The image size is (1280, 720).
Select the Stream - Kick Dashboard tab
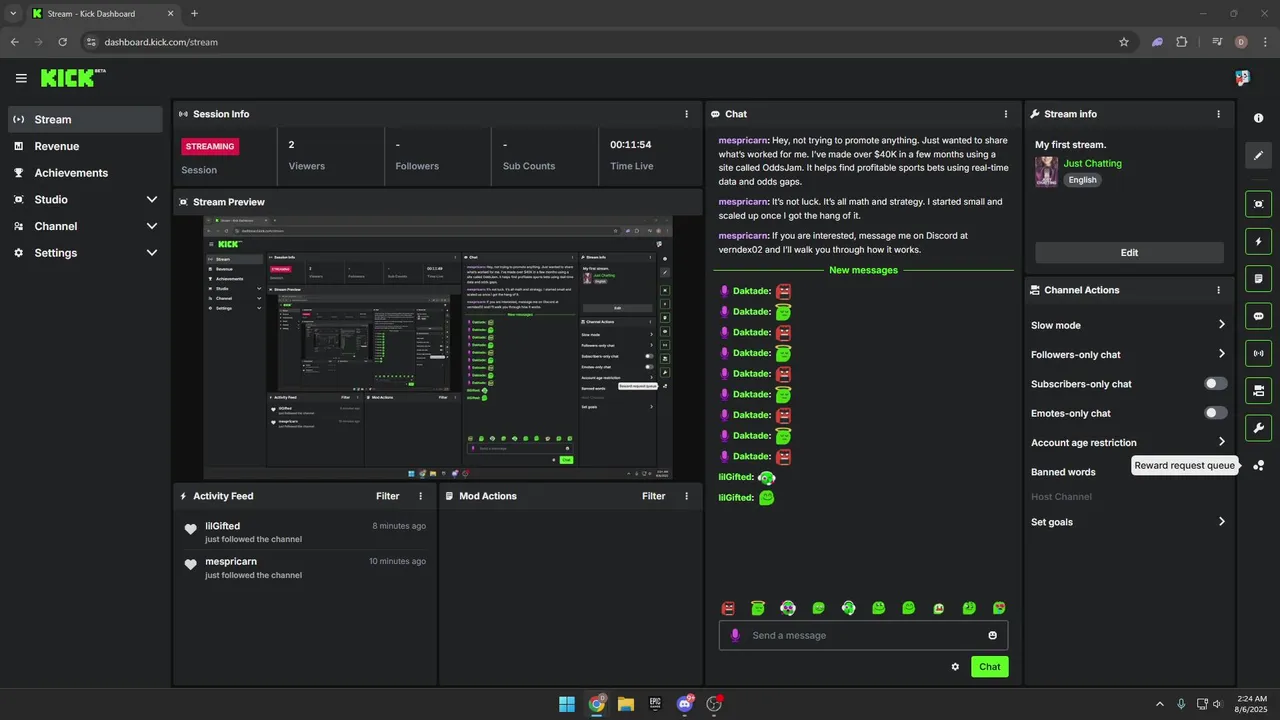tap(104, 14)
